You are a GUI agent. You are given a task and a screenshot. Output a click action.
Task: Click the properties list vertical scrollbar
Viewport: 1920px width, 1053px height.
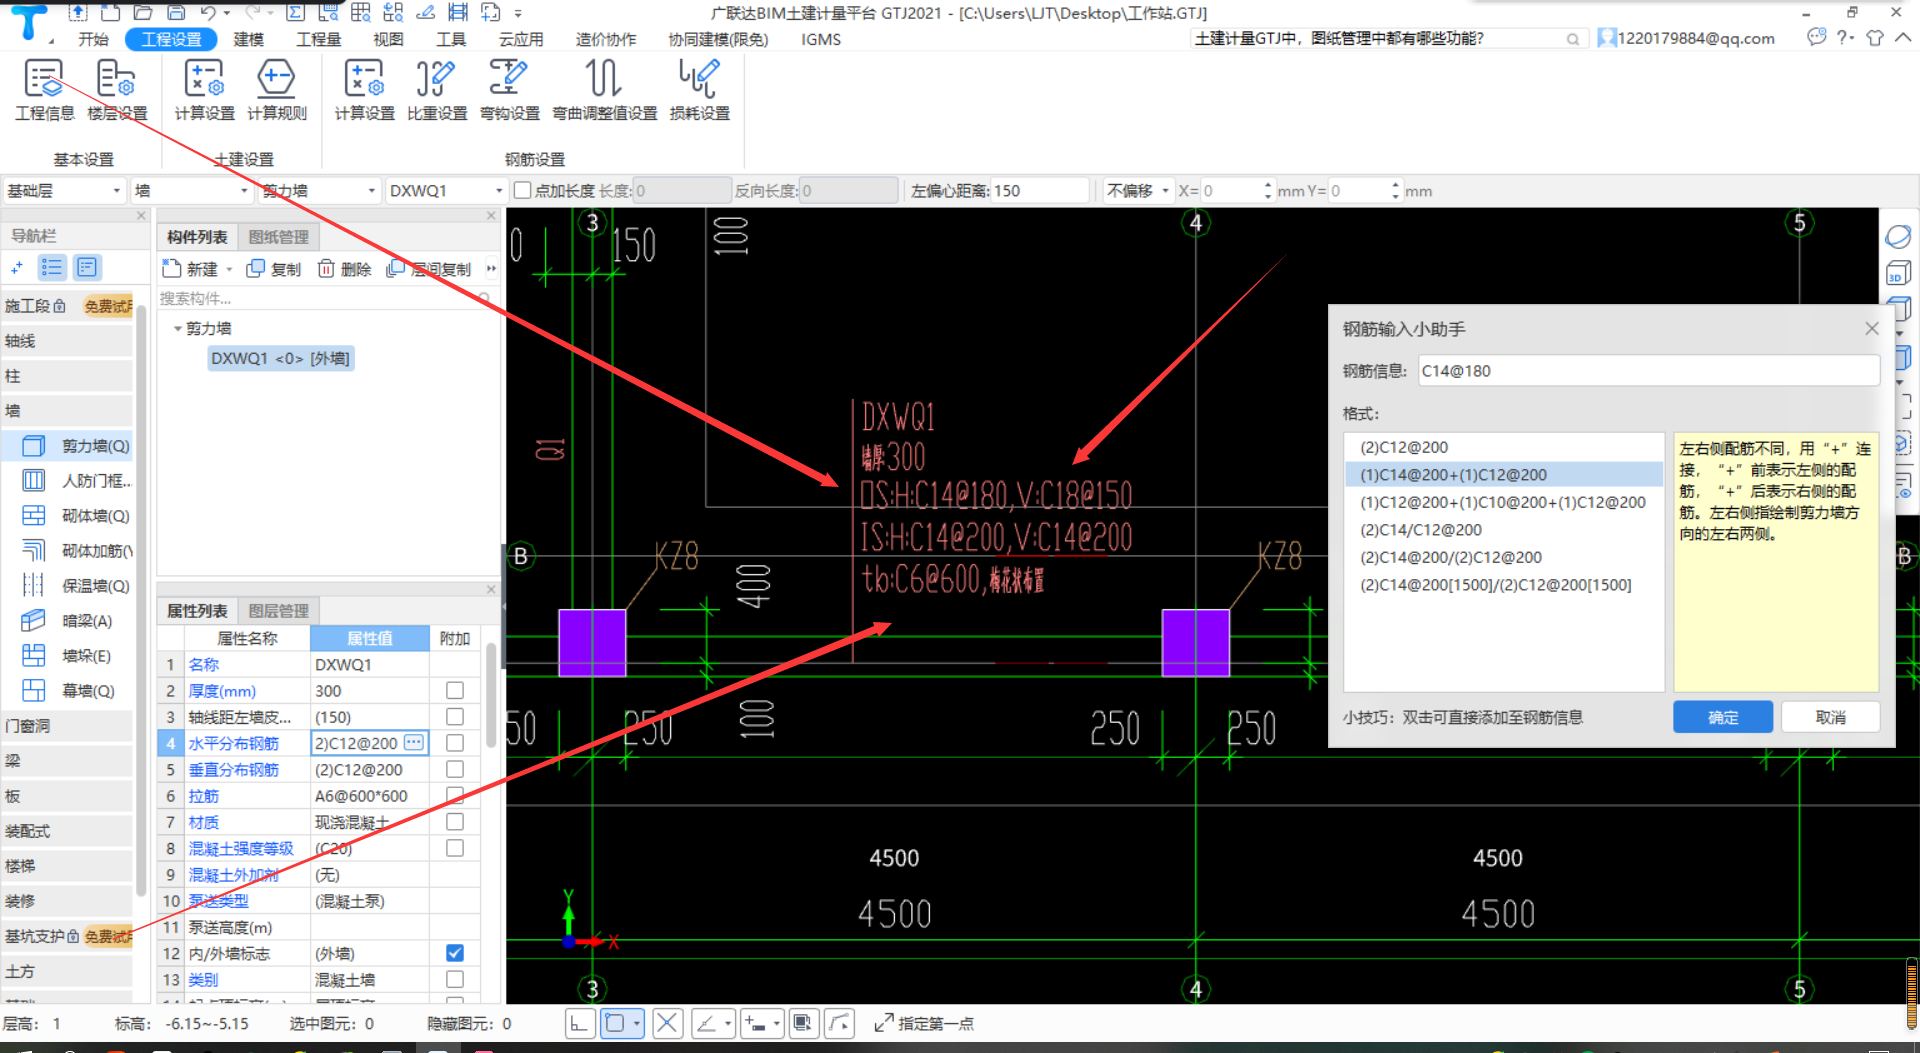pos(490,695)
